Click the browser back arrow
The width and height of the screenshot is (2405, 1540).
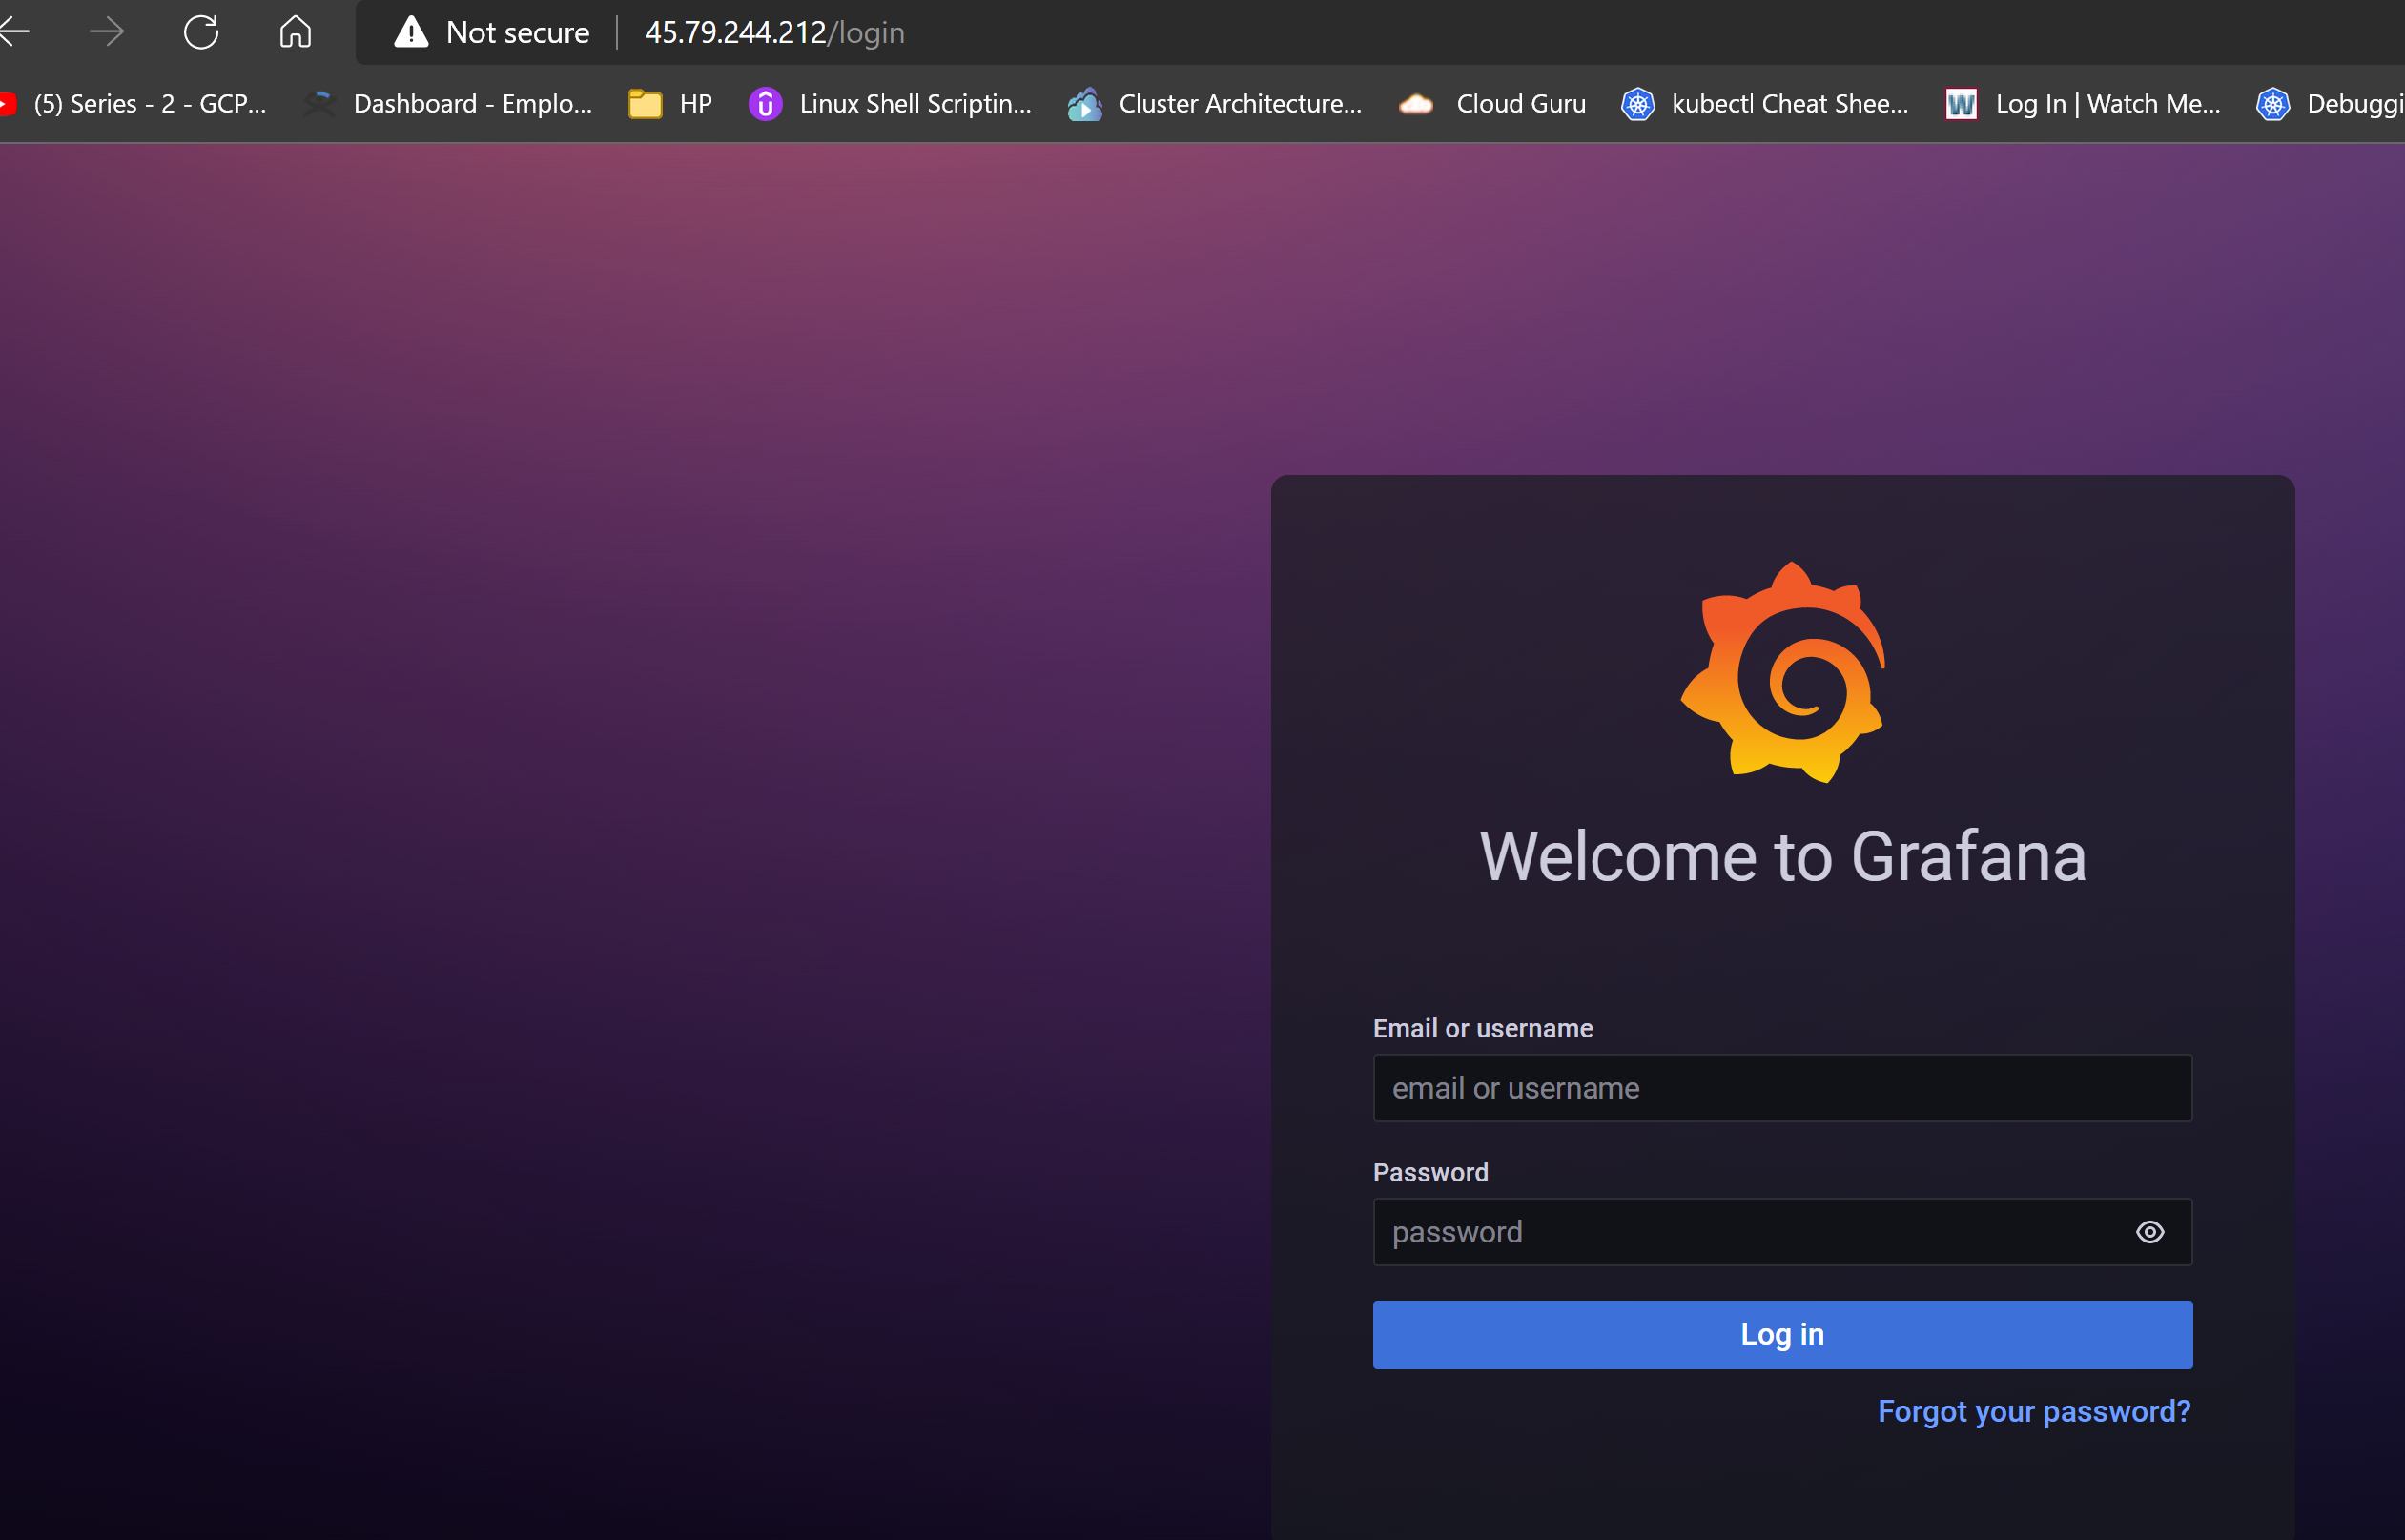pyautogui.click(x=14, y=31)
